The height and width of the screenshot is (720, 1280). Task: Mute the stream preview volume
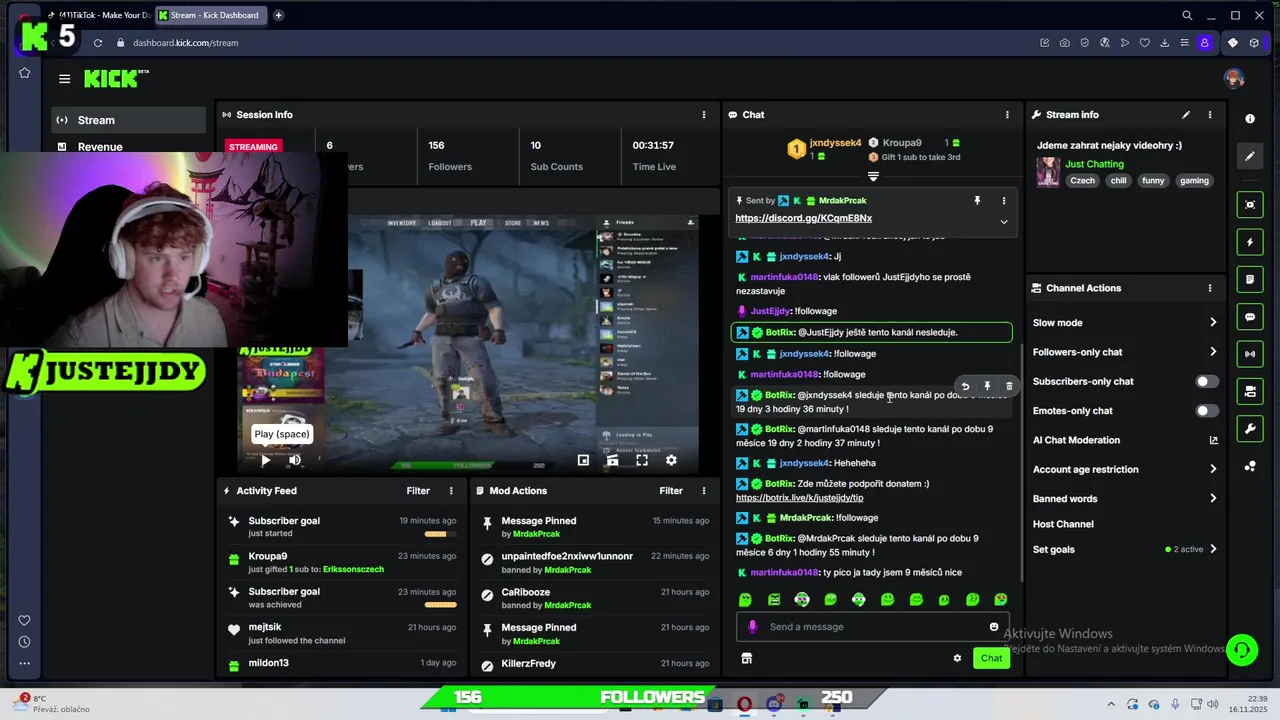[294, 460]
